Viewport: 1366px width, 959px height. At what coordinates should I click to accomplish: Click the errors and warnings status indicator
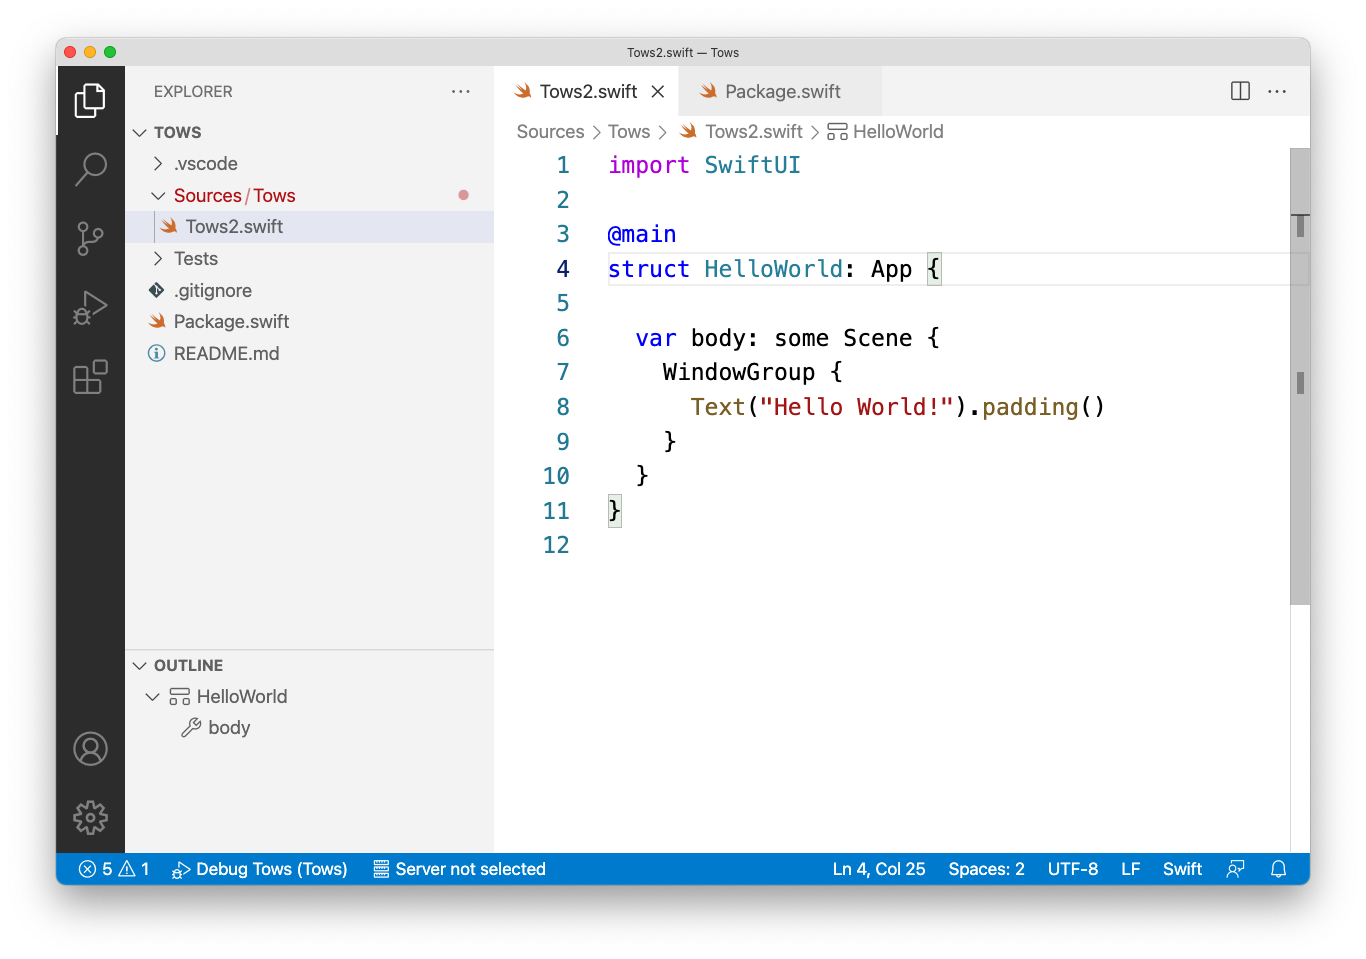pos(114,869)
